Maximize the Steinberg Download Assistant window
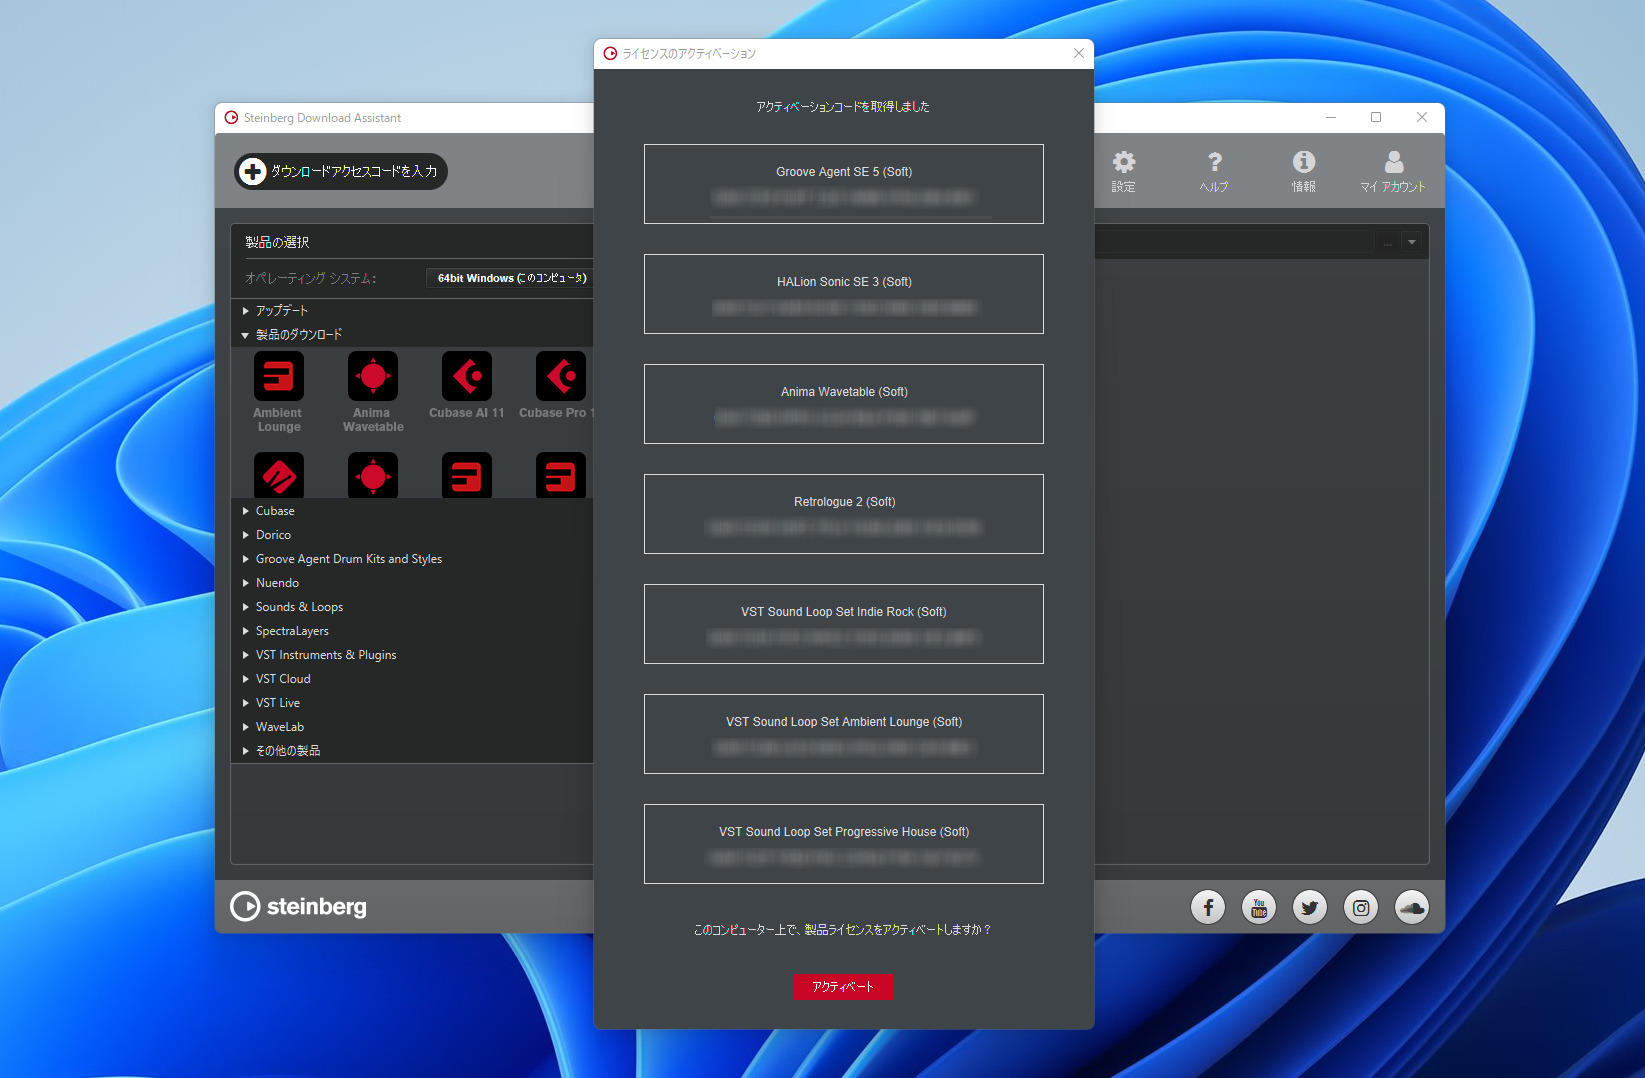1645x1078 pixels. [x=1376, y=117]
